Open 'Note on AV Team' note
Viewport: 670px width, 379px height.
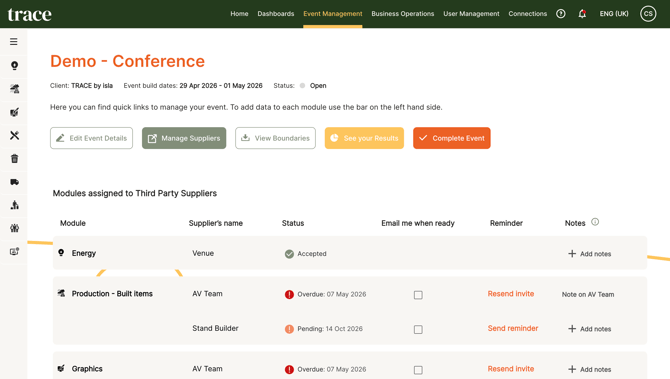(588, 294)
